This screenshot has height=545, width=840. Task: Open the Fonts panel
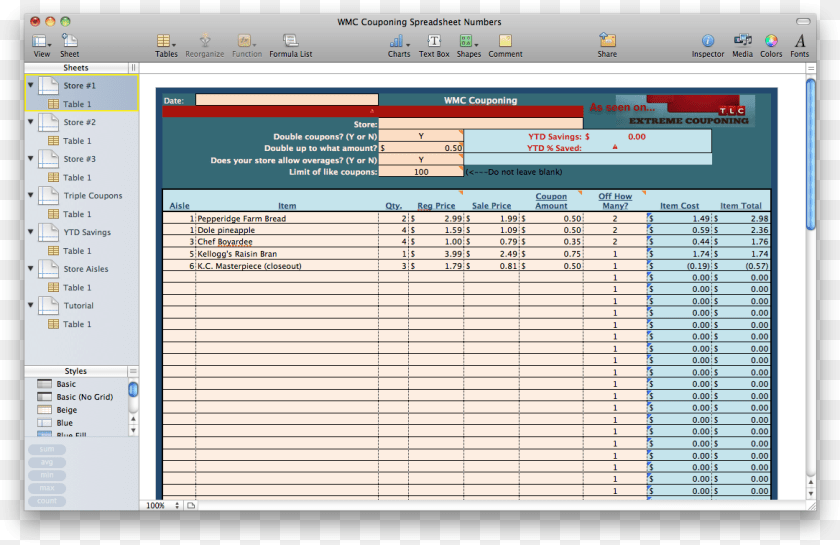799,45
